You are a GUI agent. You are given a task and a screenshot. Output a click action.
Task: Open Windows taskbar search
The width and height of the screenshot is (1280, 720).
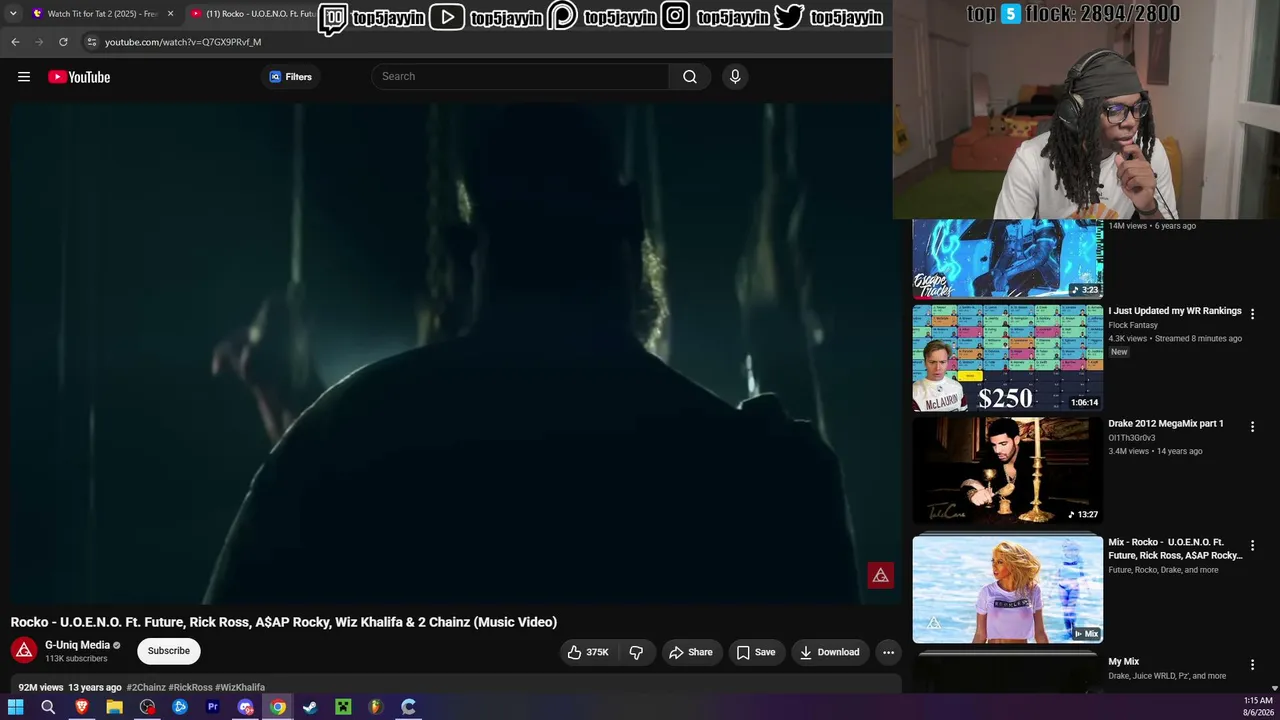(x=48, y=707)
